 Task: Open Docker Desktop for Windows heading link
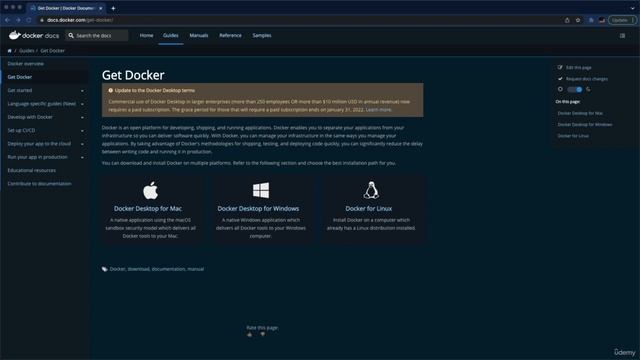pyautogui.click(x=258, y=209)
